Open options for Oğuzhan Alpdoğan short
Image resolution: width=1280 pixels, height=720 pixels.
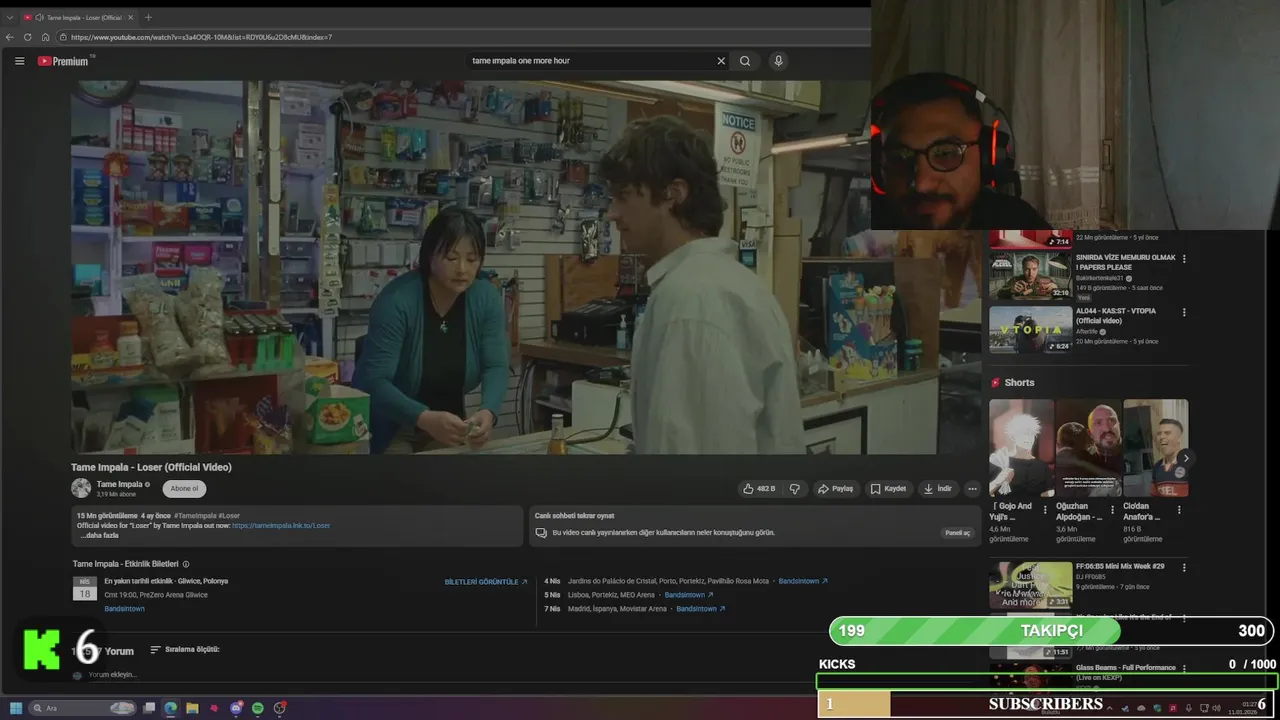pos(1113,509)
